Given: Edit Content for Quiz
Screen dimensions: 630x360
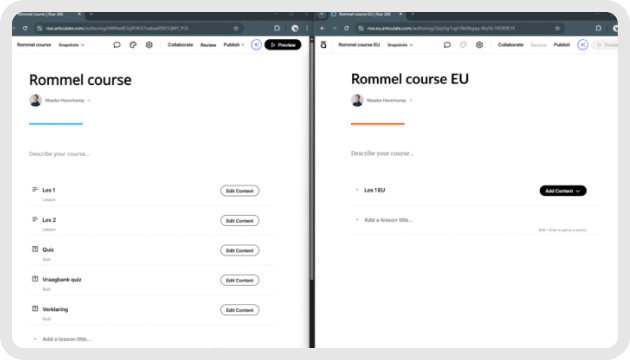Looking at the screenshot, I should [239, 250].
